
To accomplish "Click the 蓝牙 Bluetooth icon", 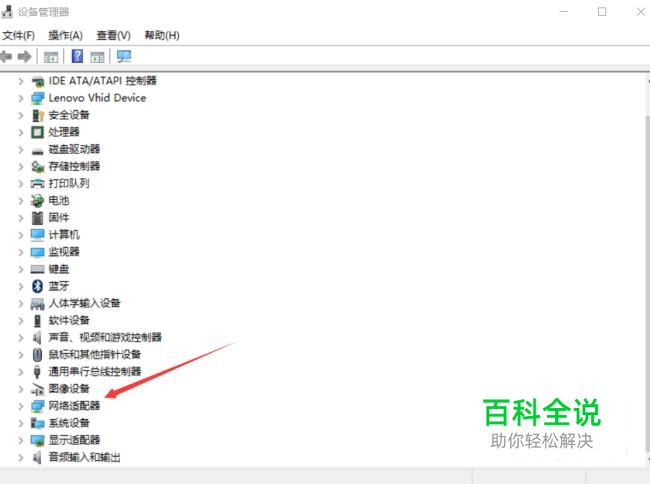I will coord(38,286).
